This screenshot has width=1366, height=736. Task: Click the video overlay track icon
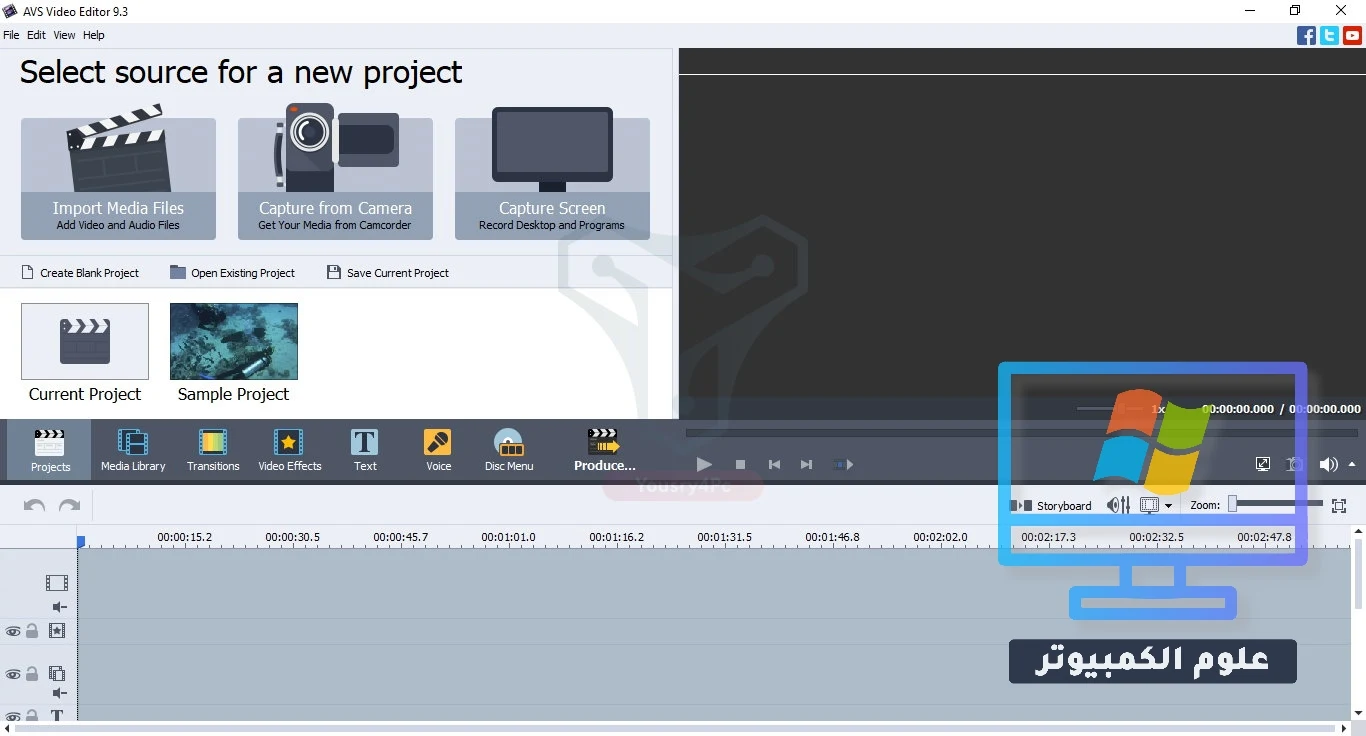(57, 674)
